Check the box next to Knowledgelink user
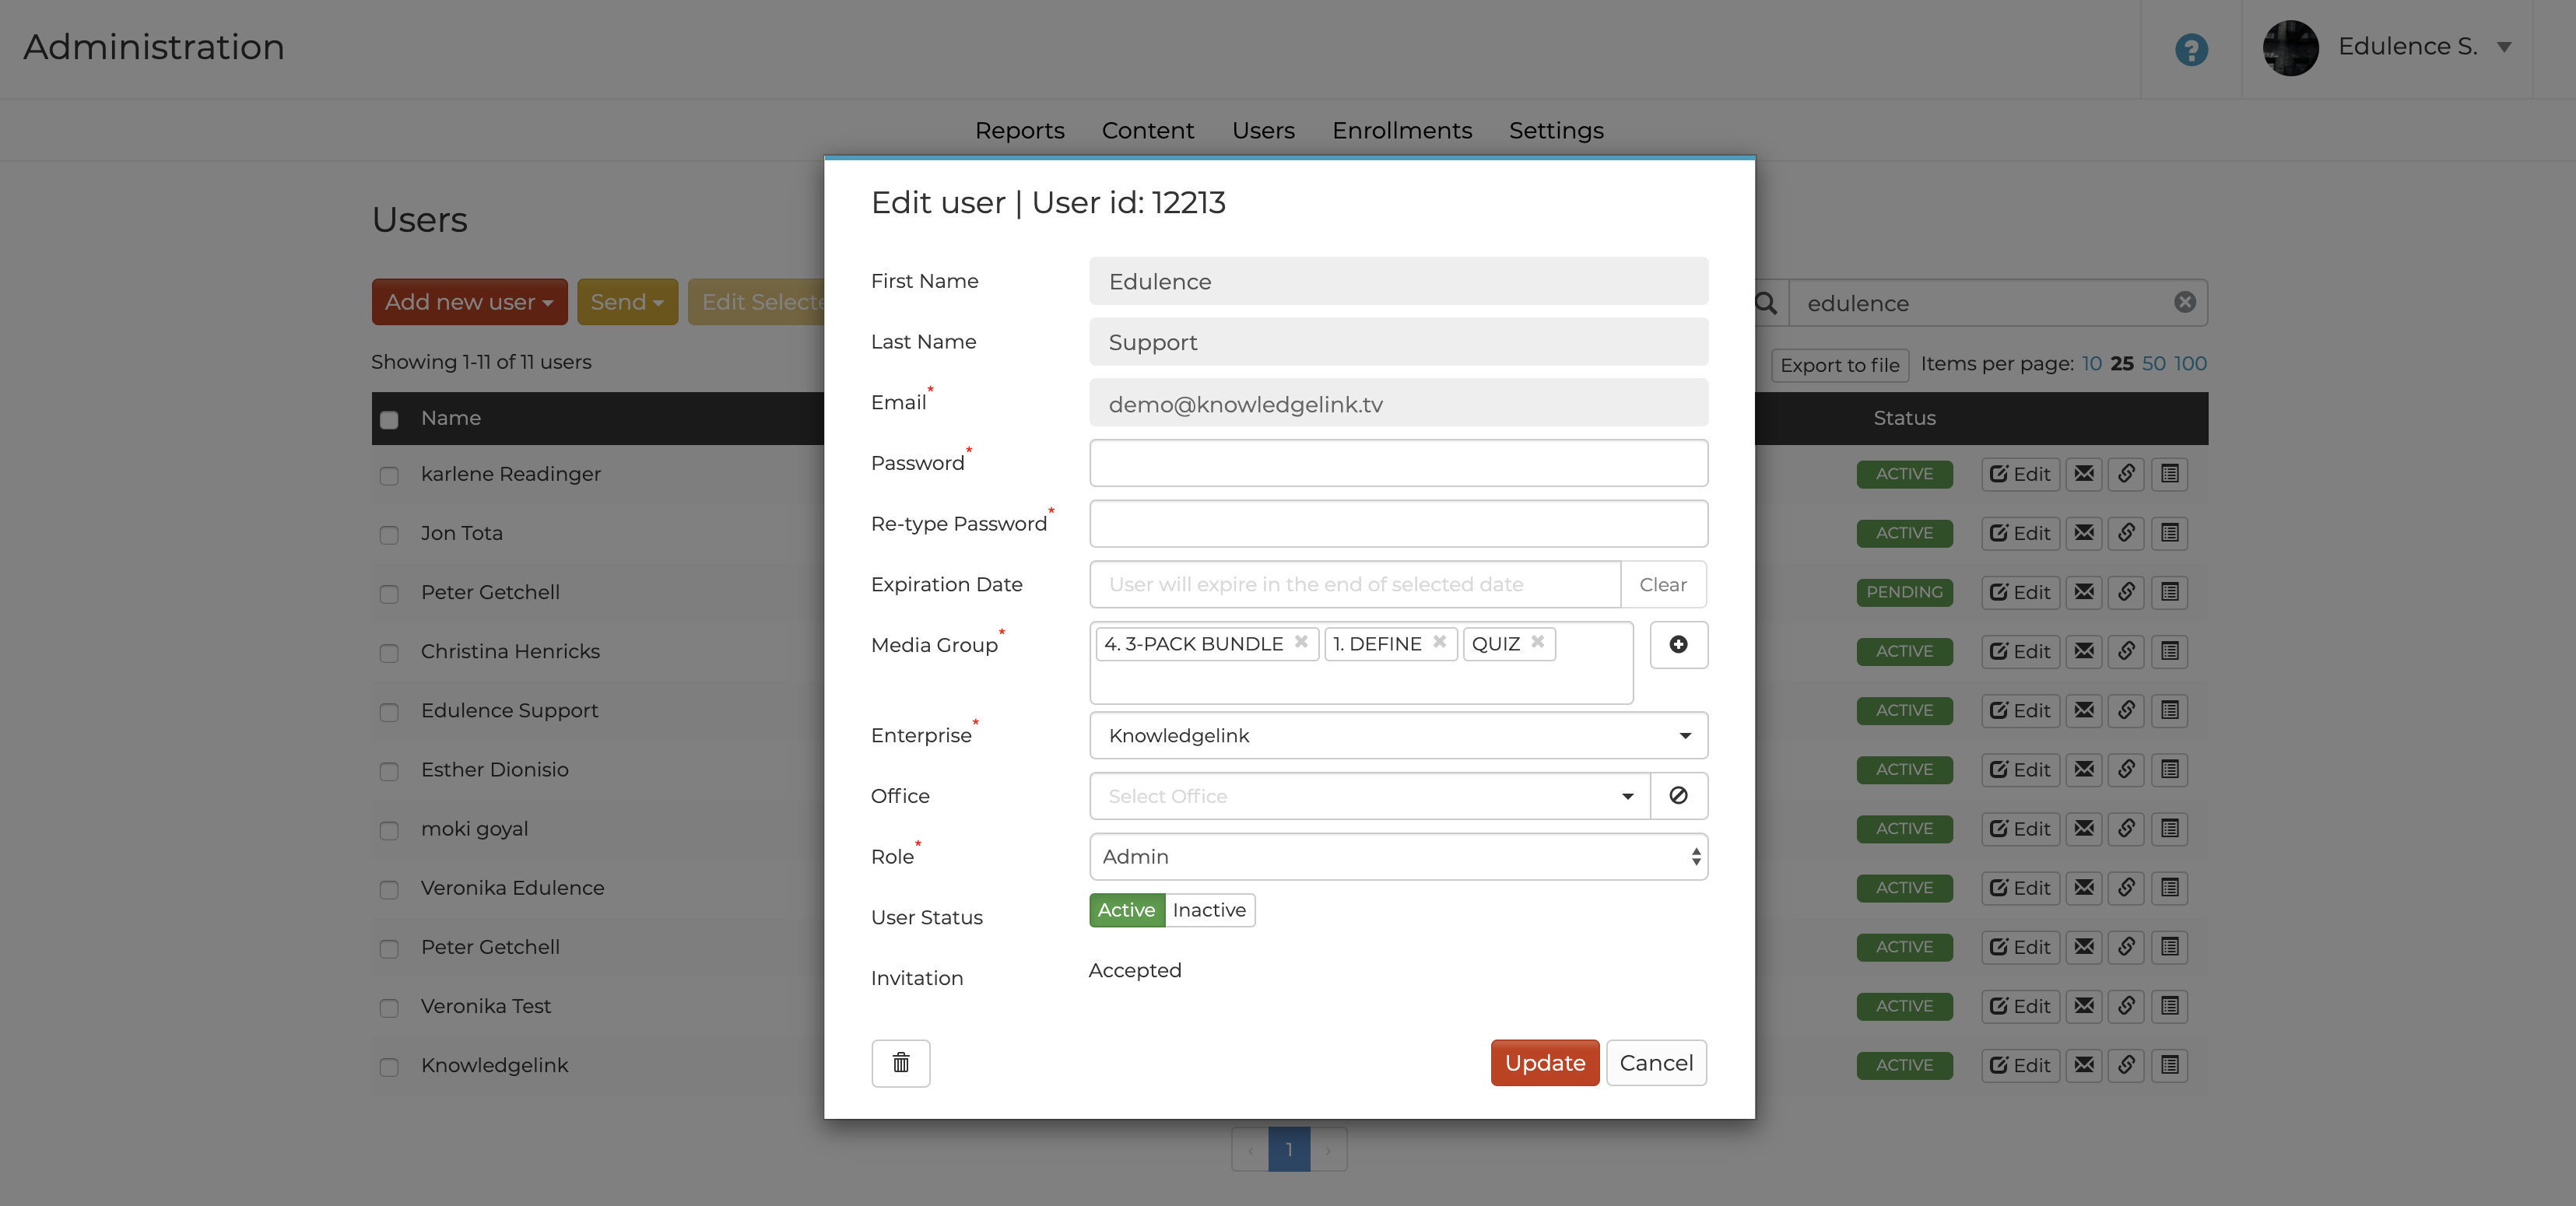The image size is (2576, 1206). 389,1067
